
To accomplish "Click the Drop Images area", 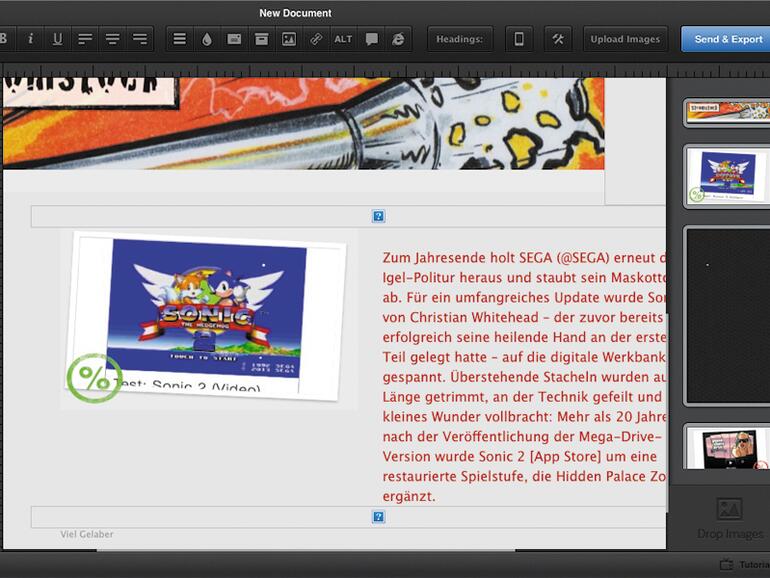I will point(730,519).
